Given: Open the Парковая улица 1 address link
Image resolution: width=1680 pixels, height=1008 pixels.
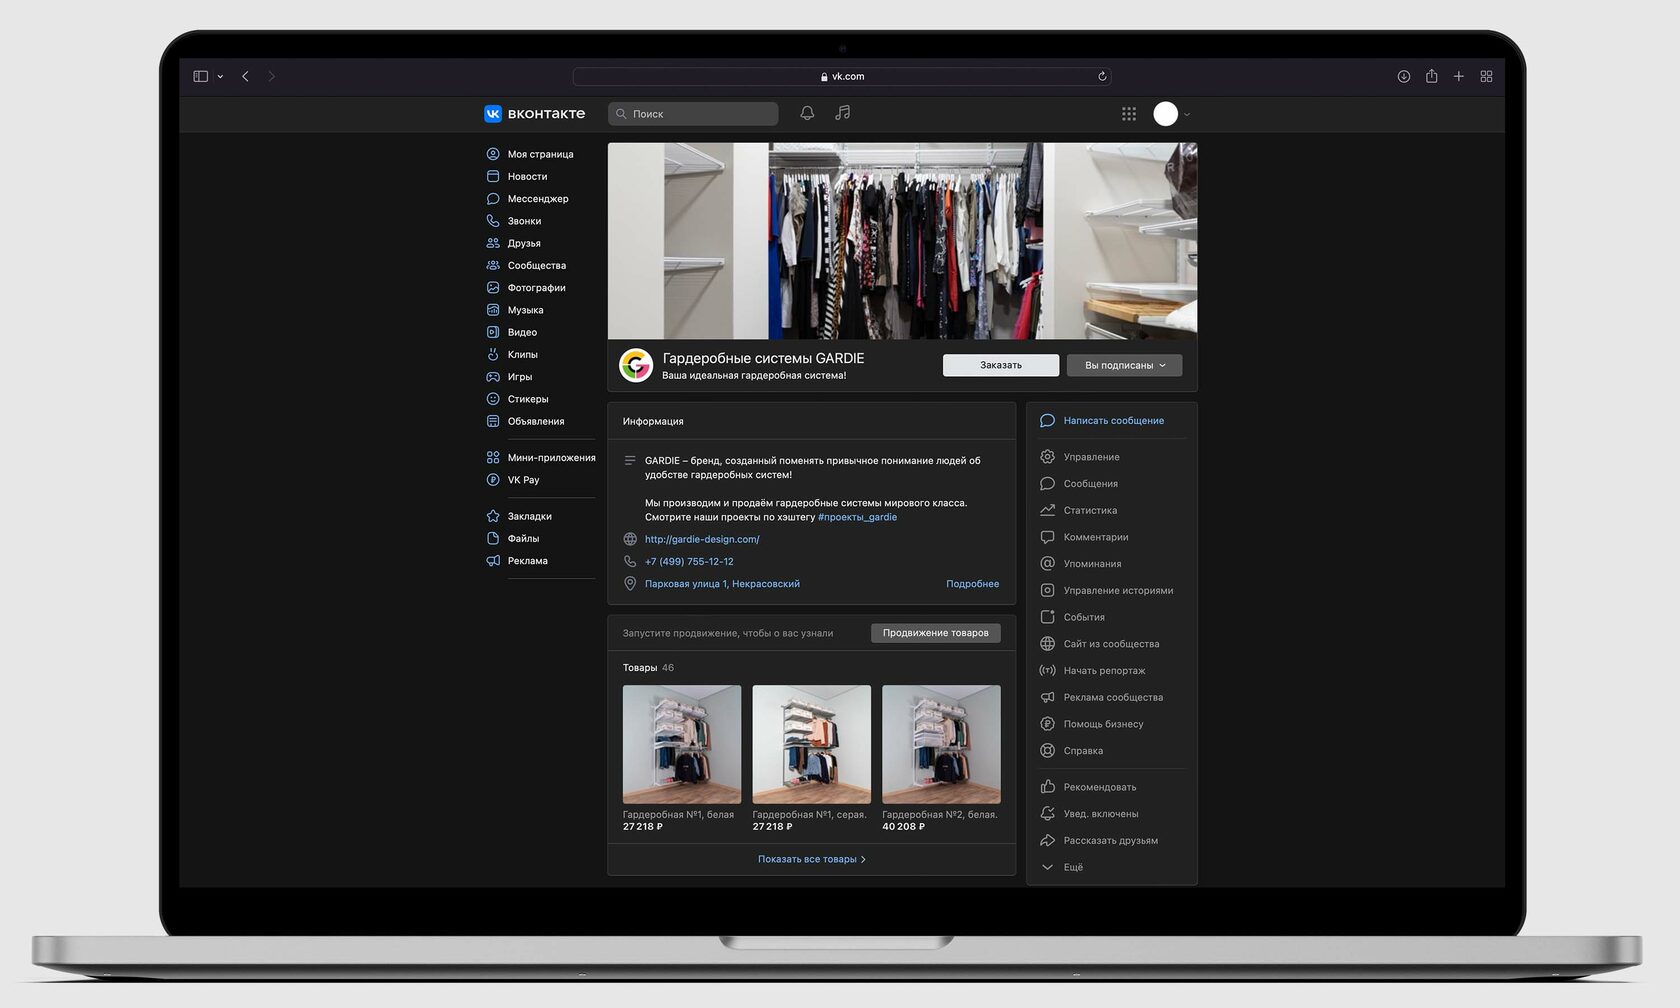Looking at the screenshot, I should pos(722,584).
